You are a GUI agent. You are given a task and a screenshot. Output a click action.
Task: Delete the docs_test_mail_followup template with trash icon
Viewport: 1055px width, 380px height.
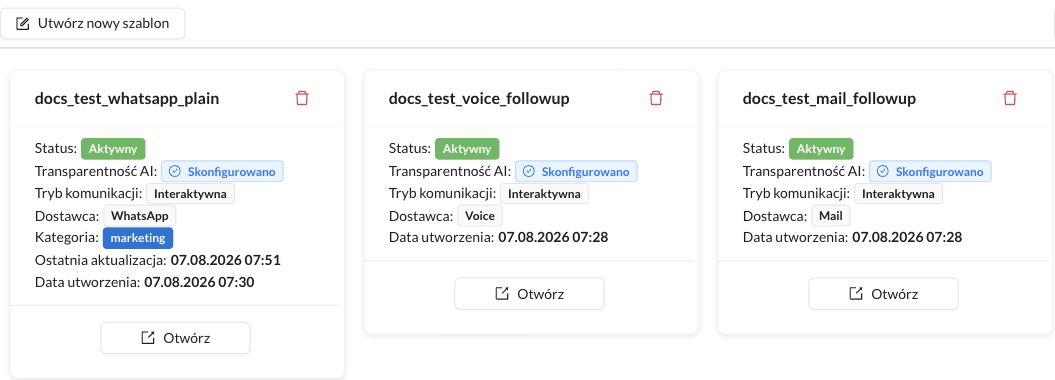point(1010,98)
